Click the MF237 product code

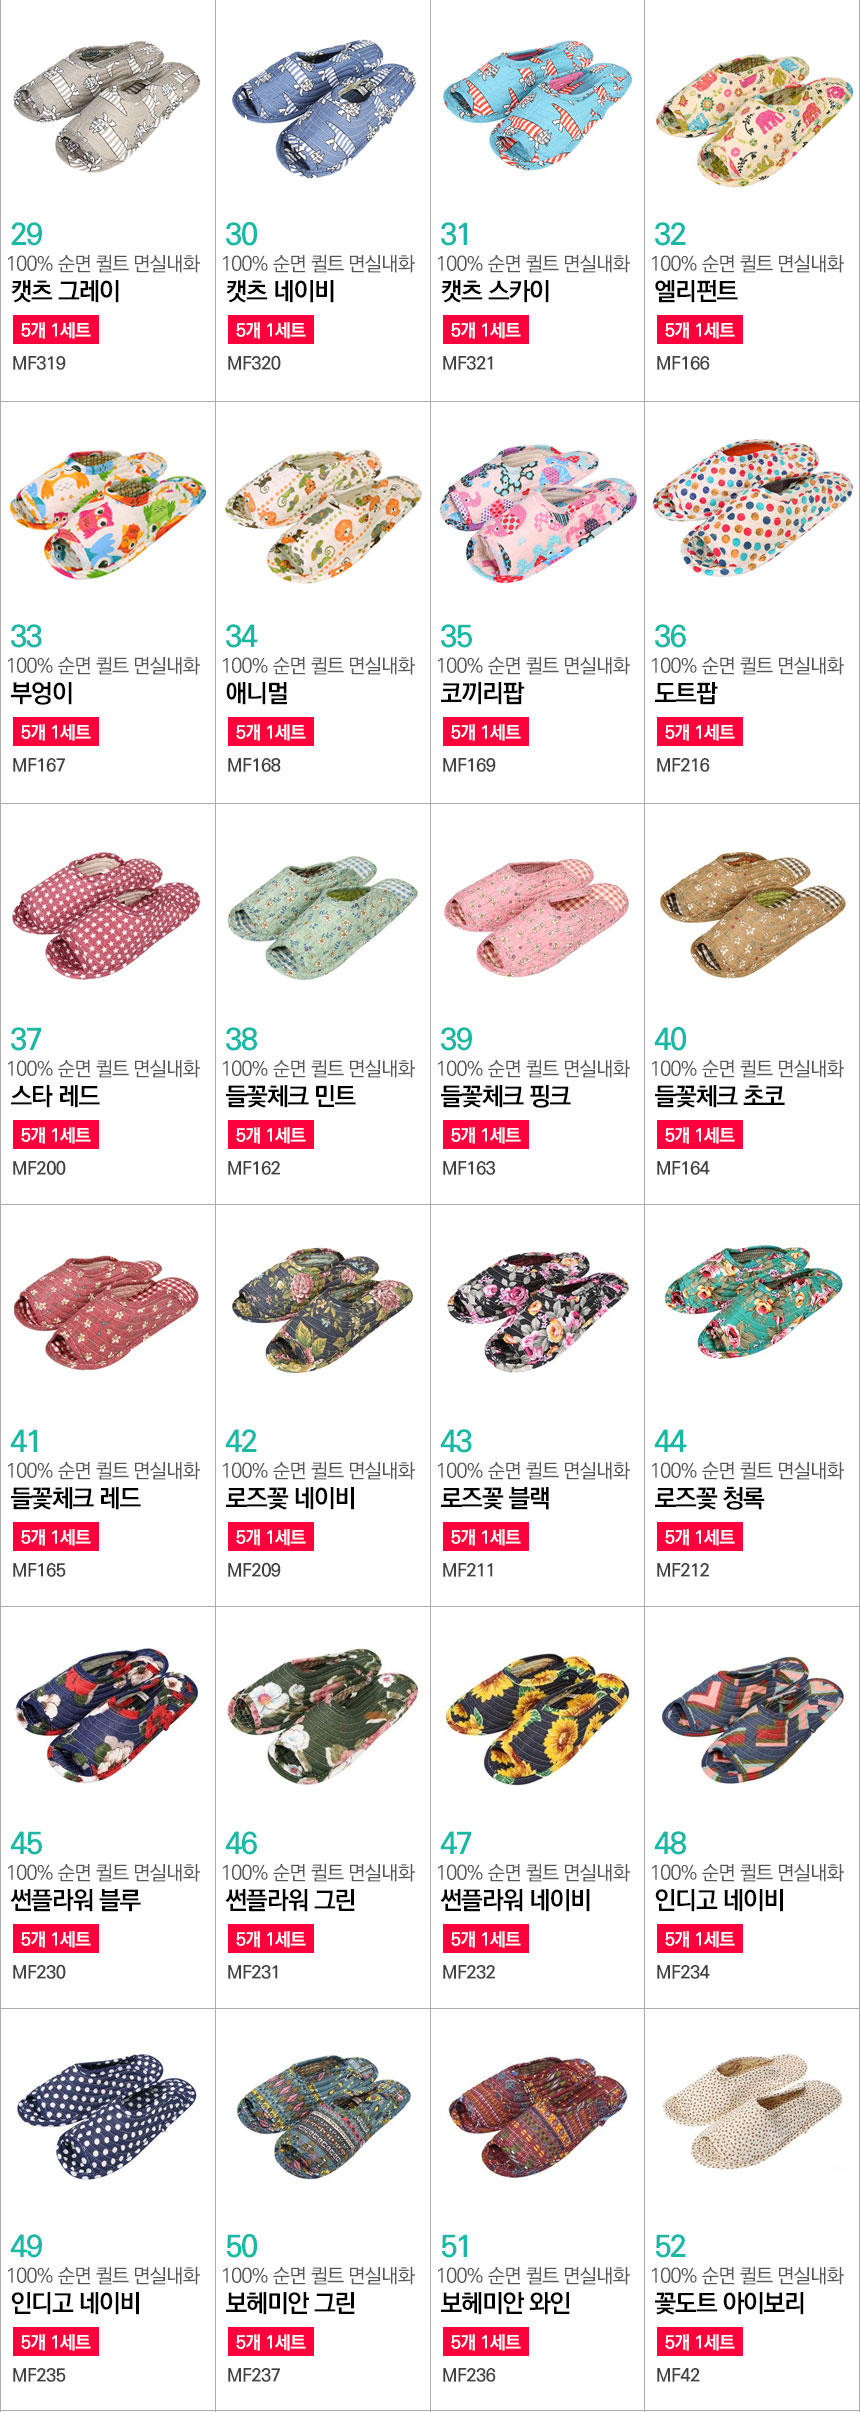pyautogui.click(x=254, y=2374)
